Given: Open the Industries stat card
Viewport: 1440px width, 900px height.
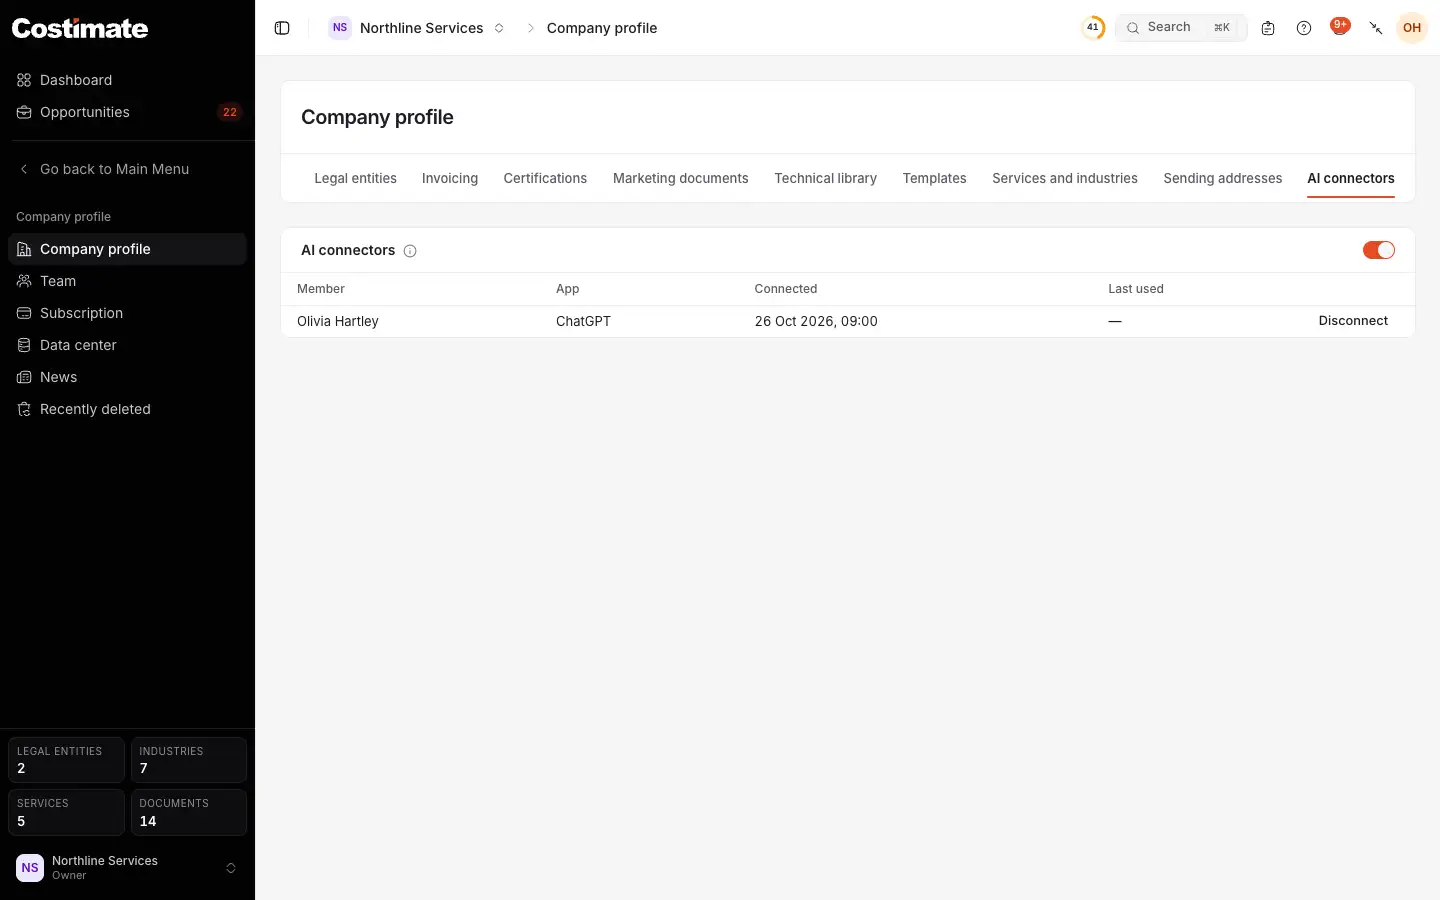Looking at the screenshot, I should pyautogui.click(x=189, y=760).
